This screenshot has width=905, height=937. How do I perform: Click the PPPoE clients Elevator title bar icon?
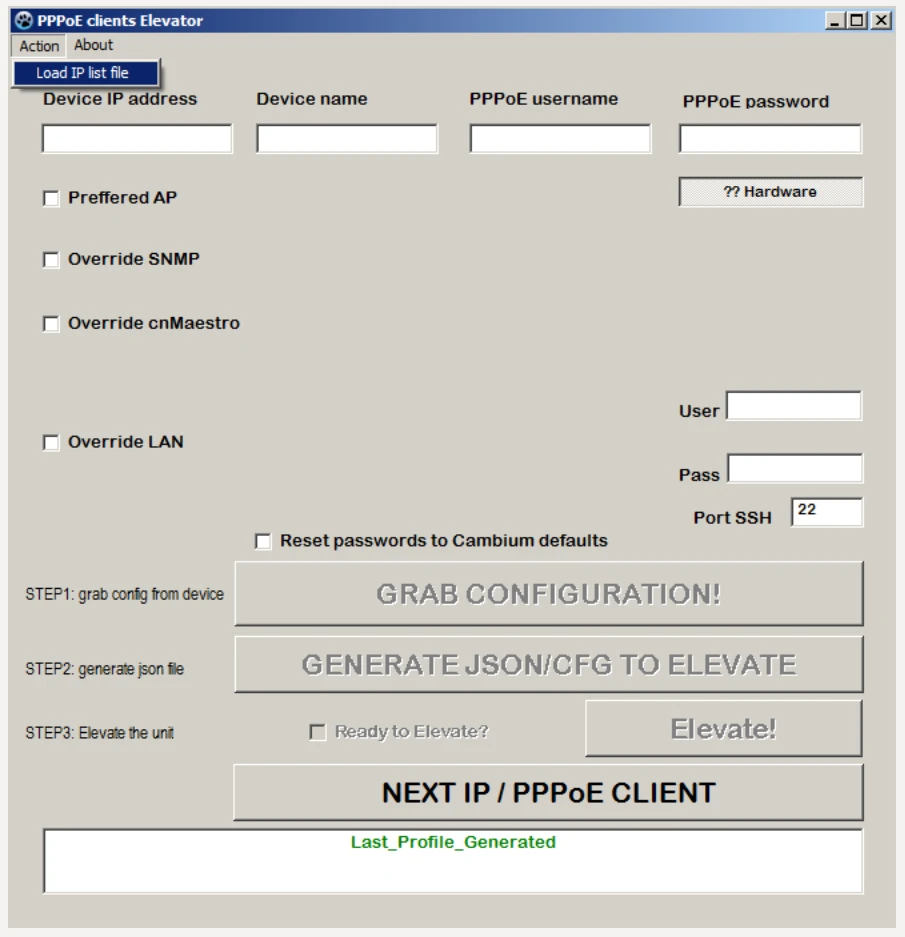[24, 21]
